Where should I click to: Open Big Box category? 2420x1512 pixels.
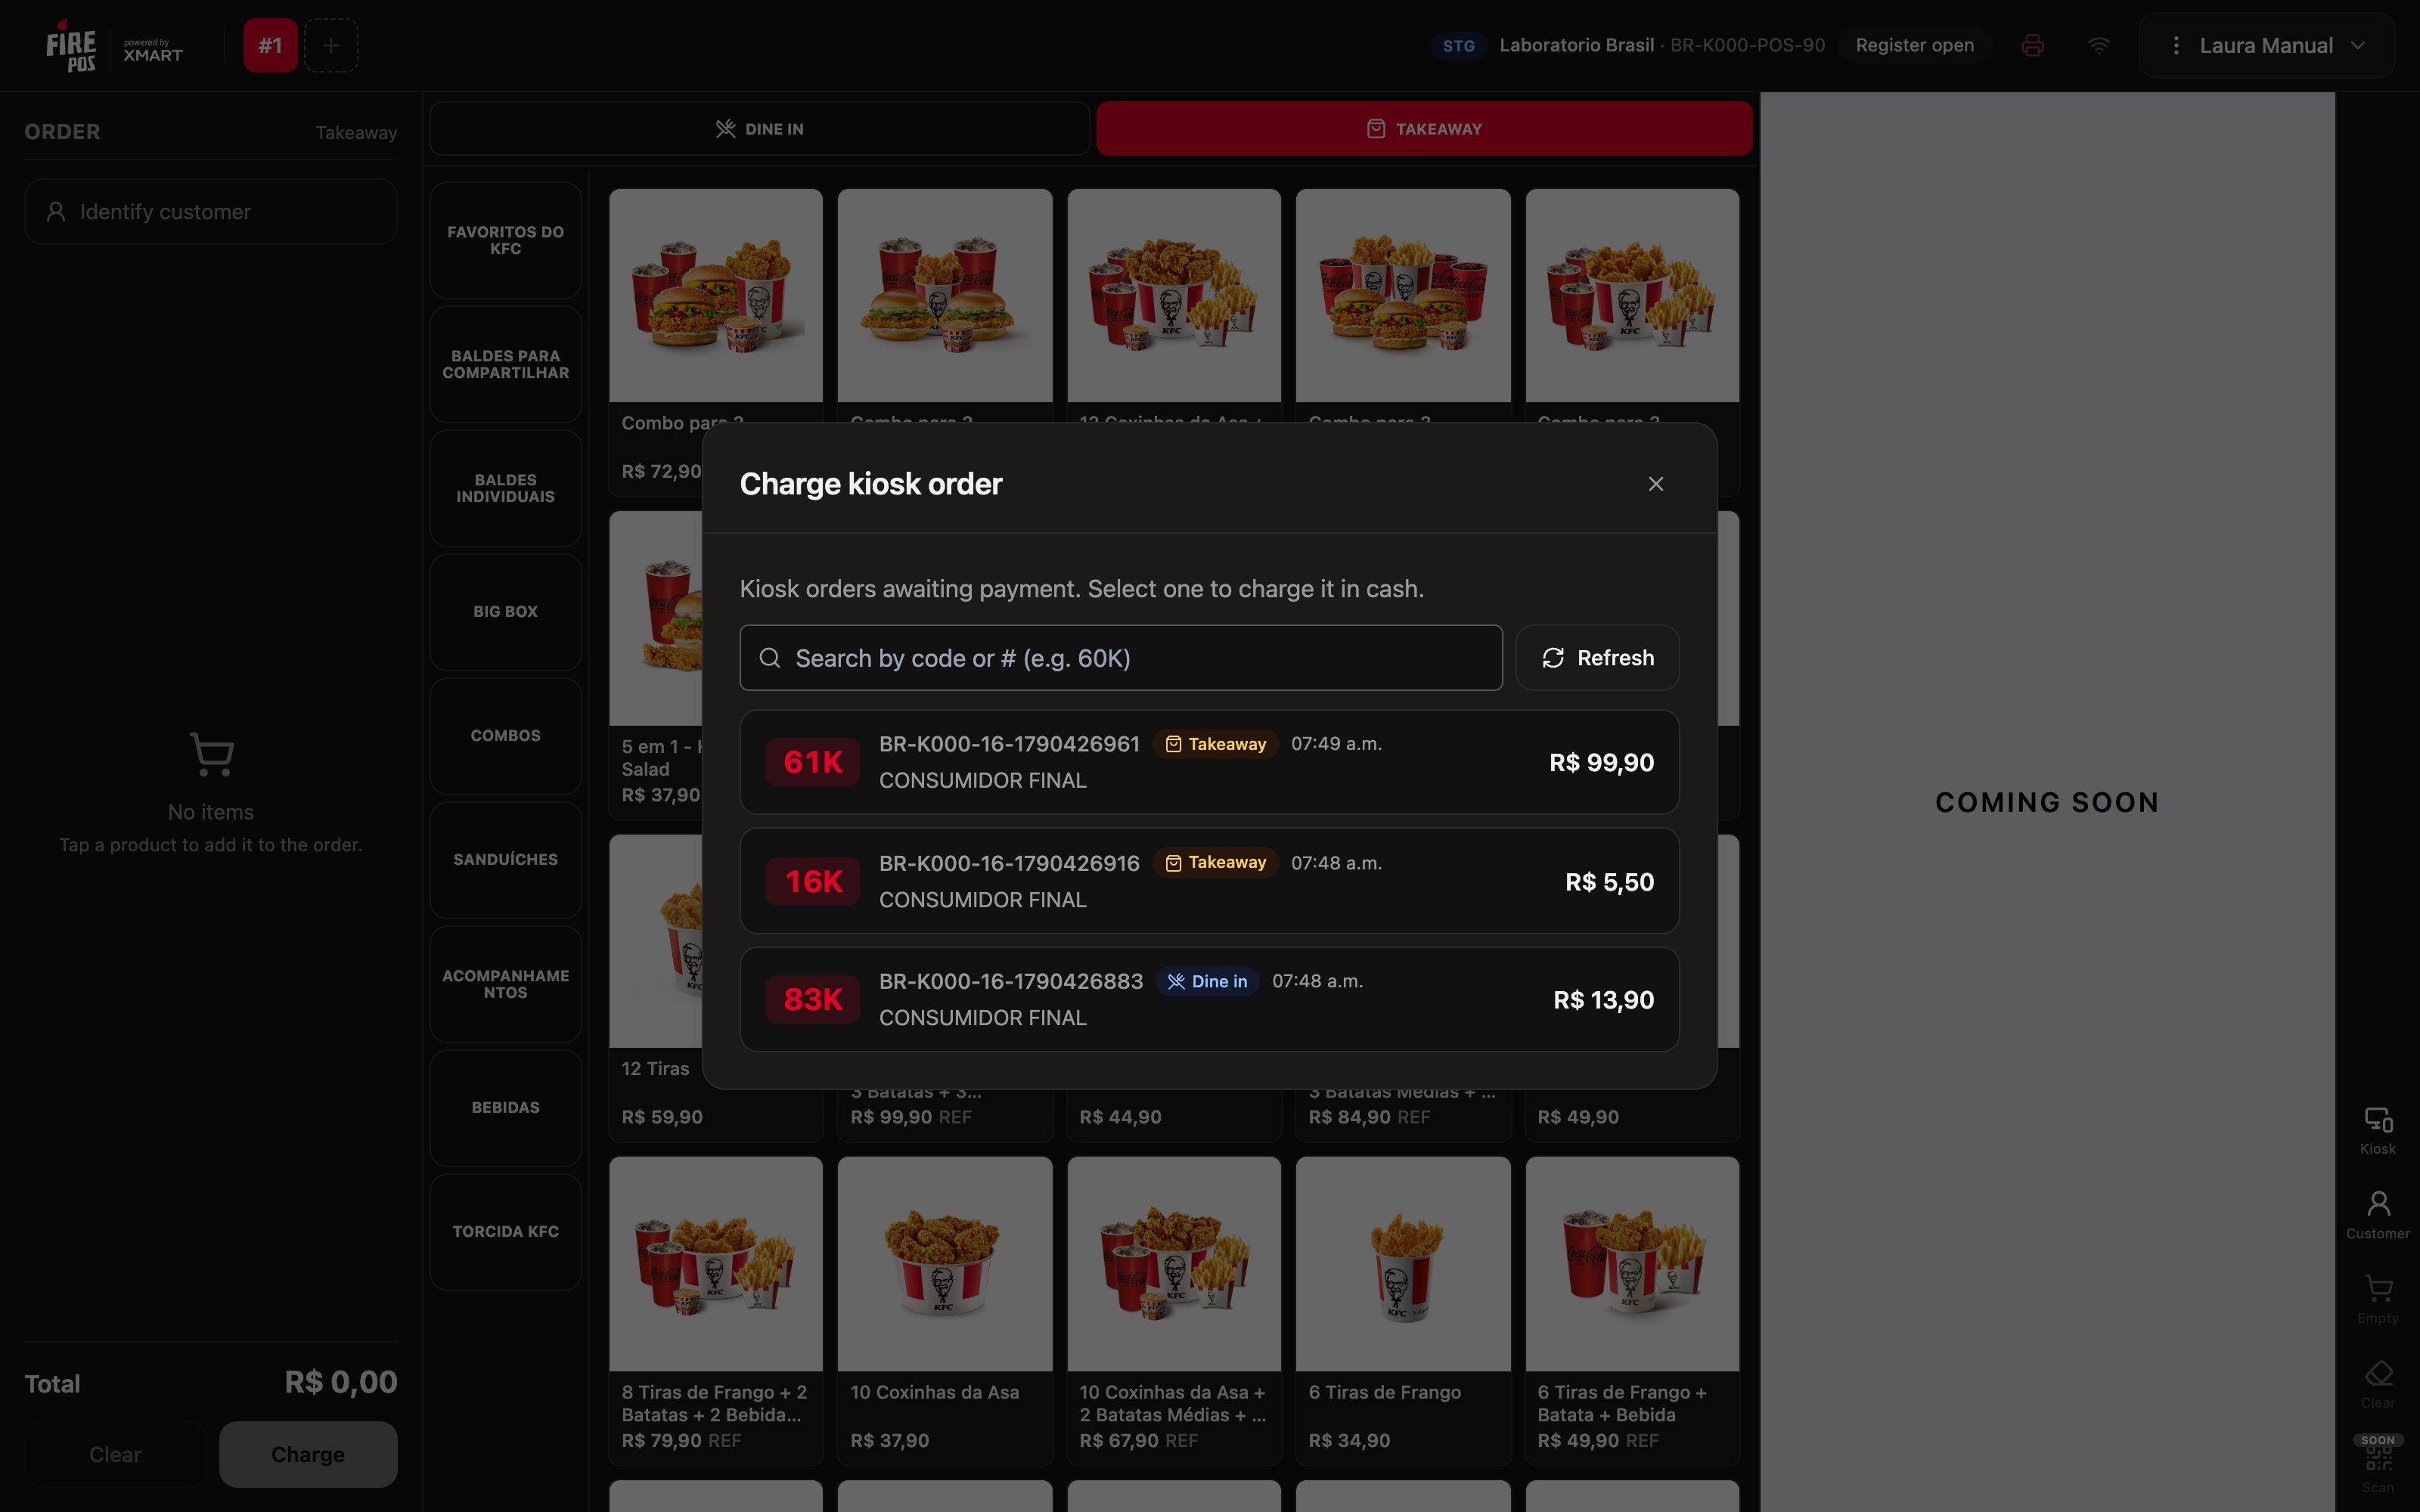click(x=506, y=612)
